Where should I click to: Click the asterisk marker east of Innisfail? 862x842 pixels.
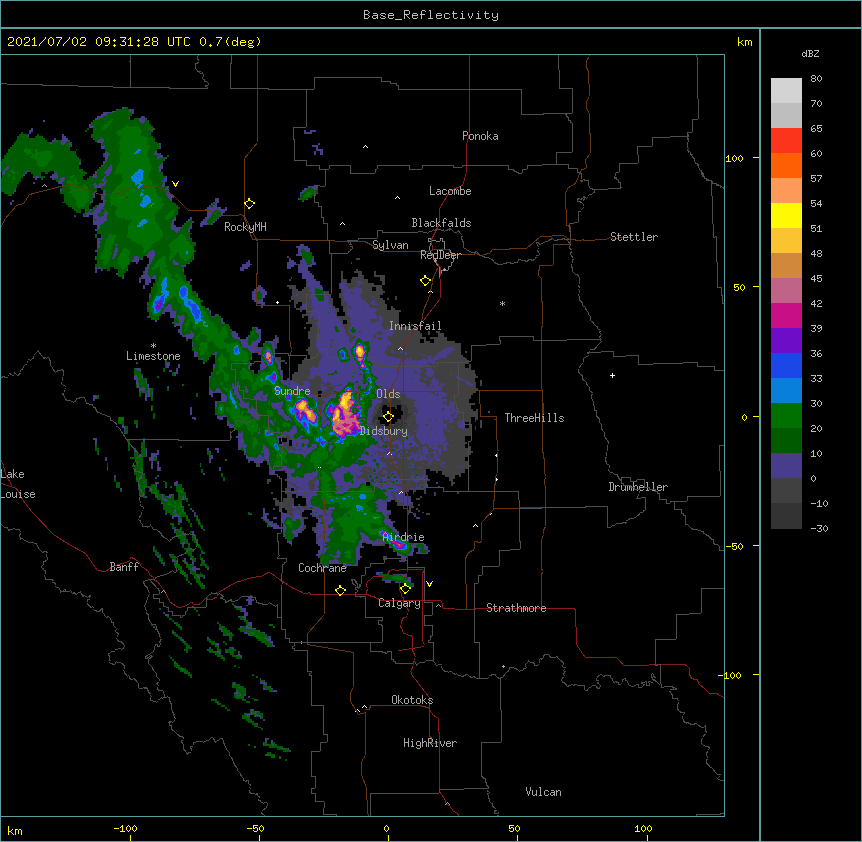pyautogui.click(x=502, y=303)
